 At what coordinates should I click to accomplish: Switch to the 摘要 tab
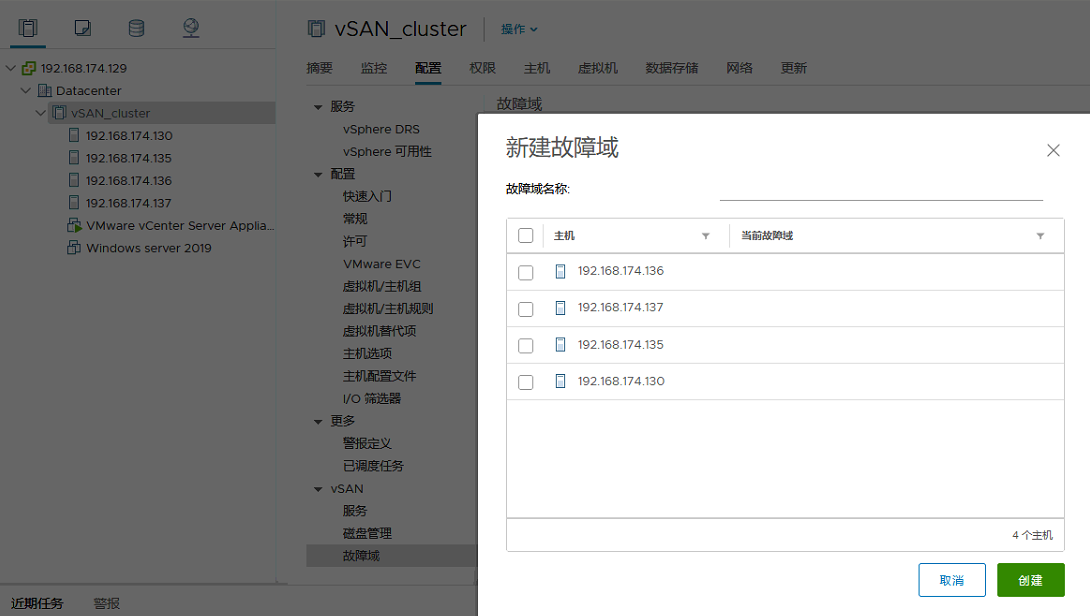[x=320, y=68]
